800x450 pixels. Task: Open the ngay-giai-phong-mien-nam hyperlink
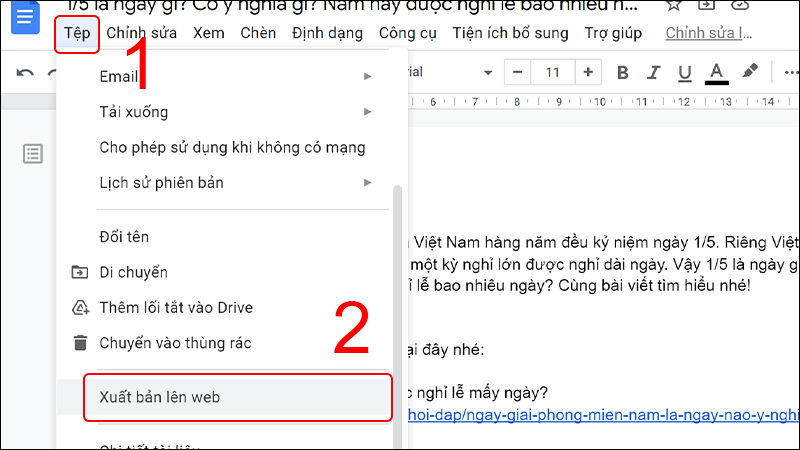[x=603, y=415]
